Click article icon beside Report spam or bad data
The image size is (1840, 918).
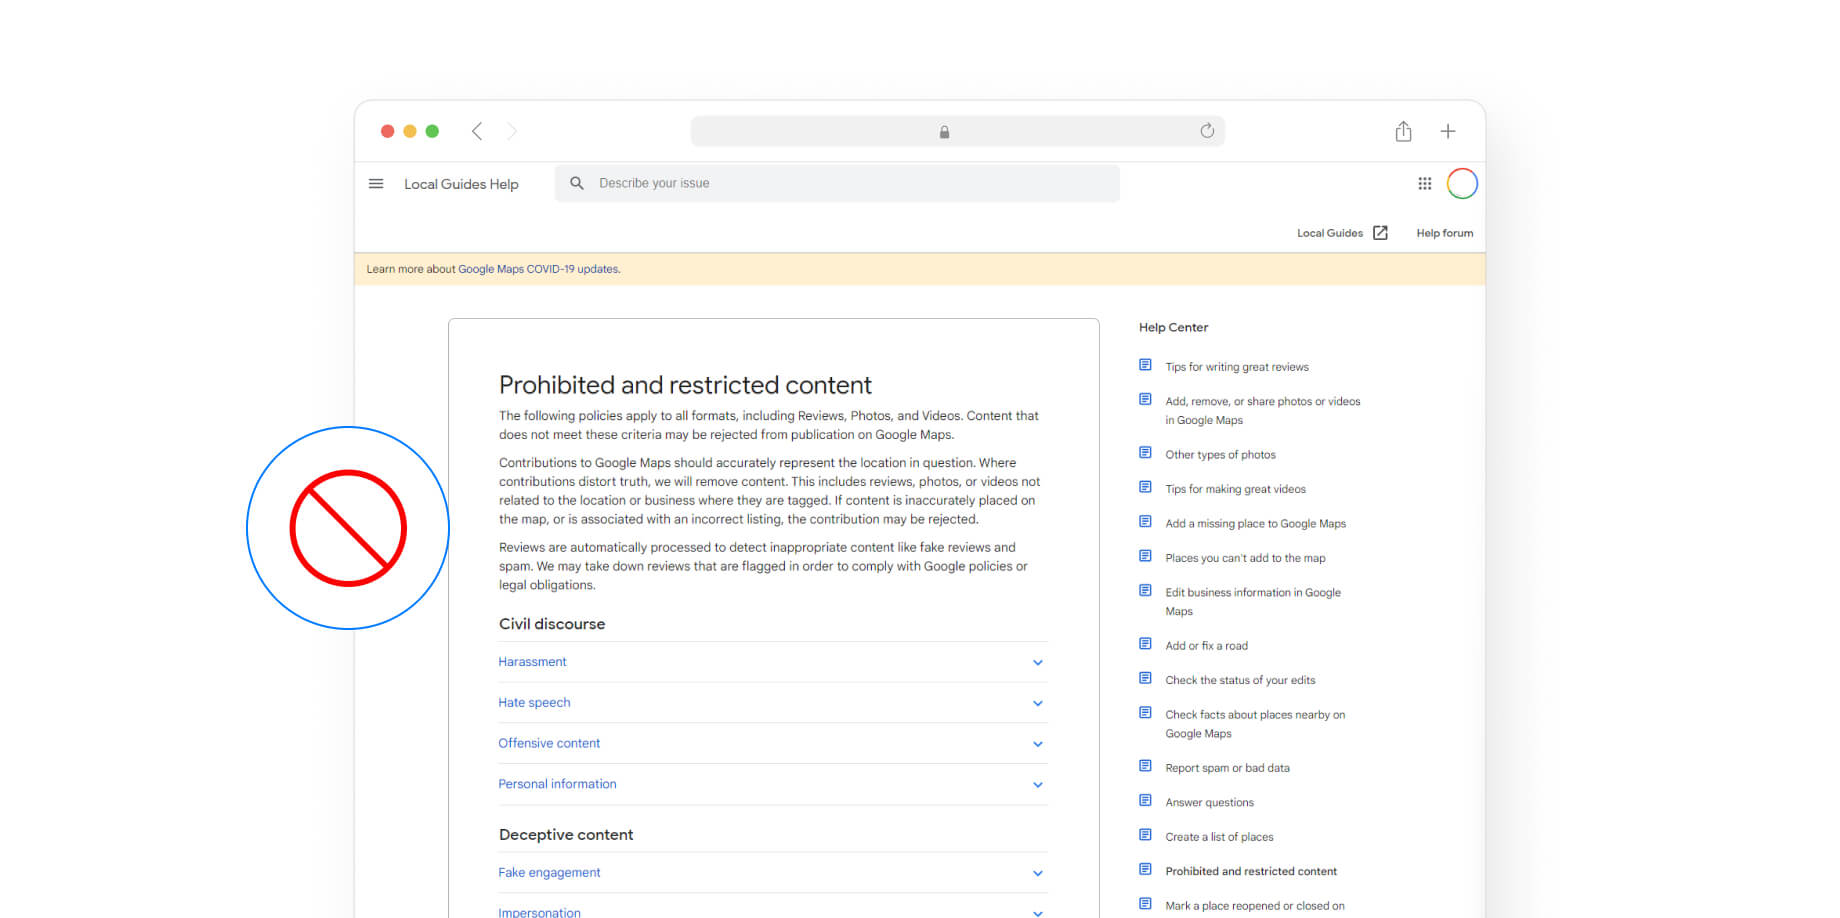click(x=1145, y=766)
